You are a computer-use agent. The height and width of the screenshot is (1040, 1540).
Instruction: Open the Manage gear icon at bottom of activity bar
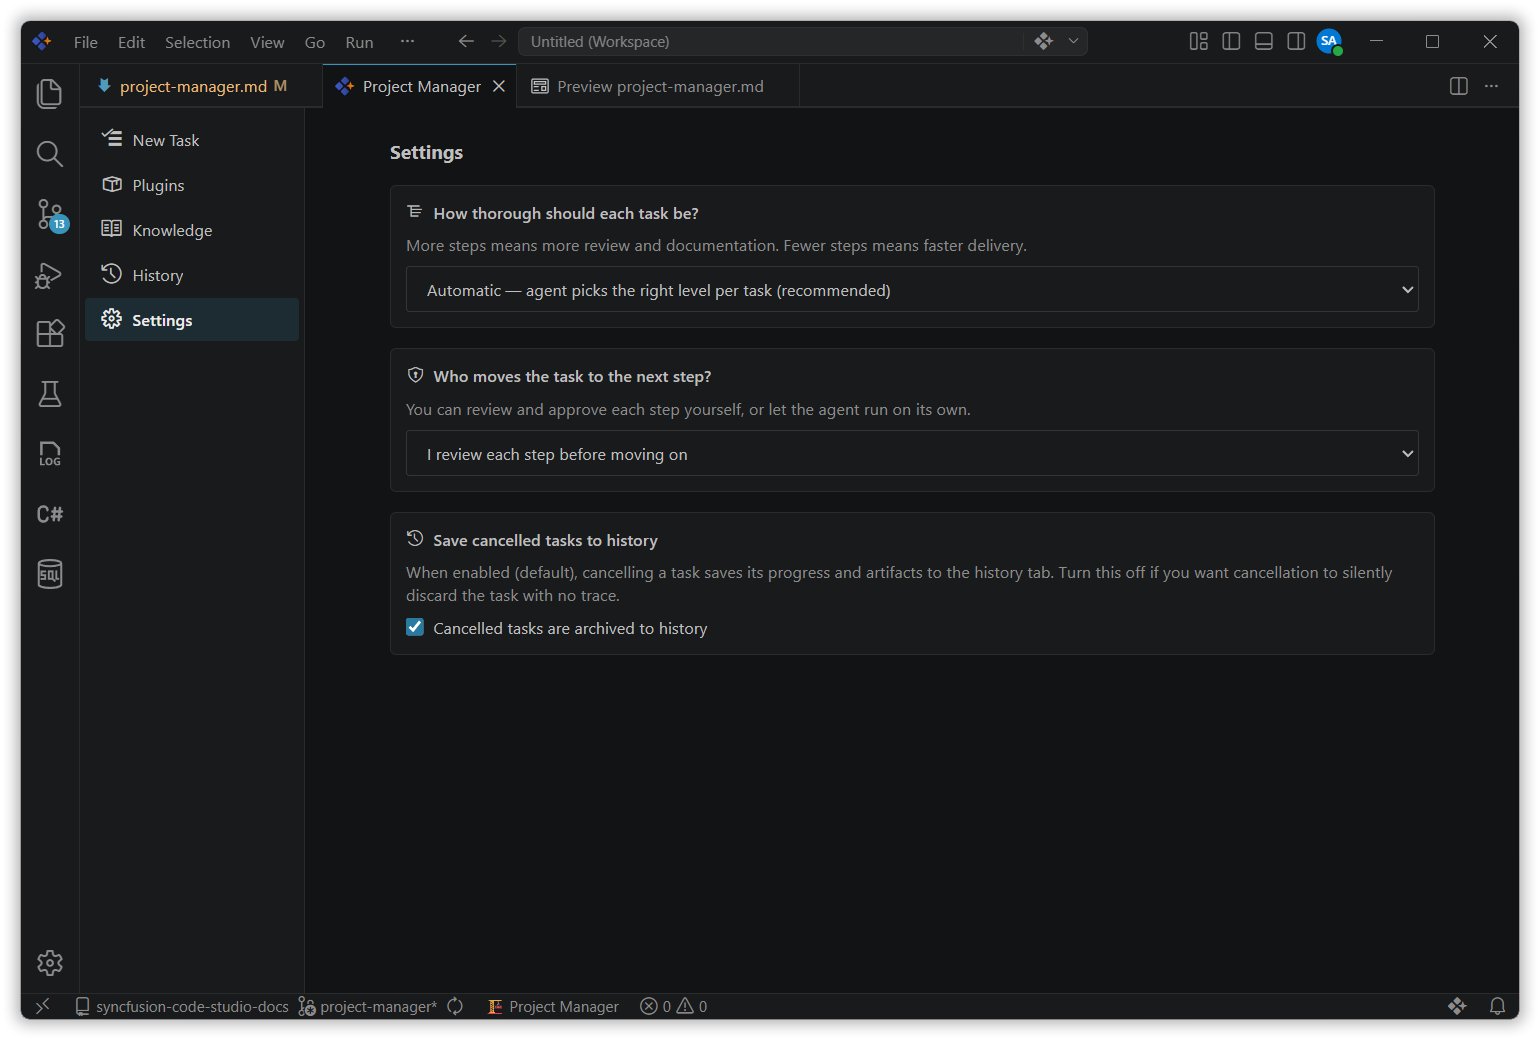coord(49,963)
